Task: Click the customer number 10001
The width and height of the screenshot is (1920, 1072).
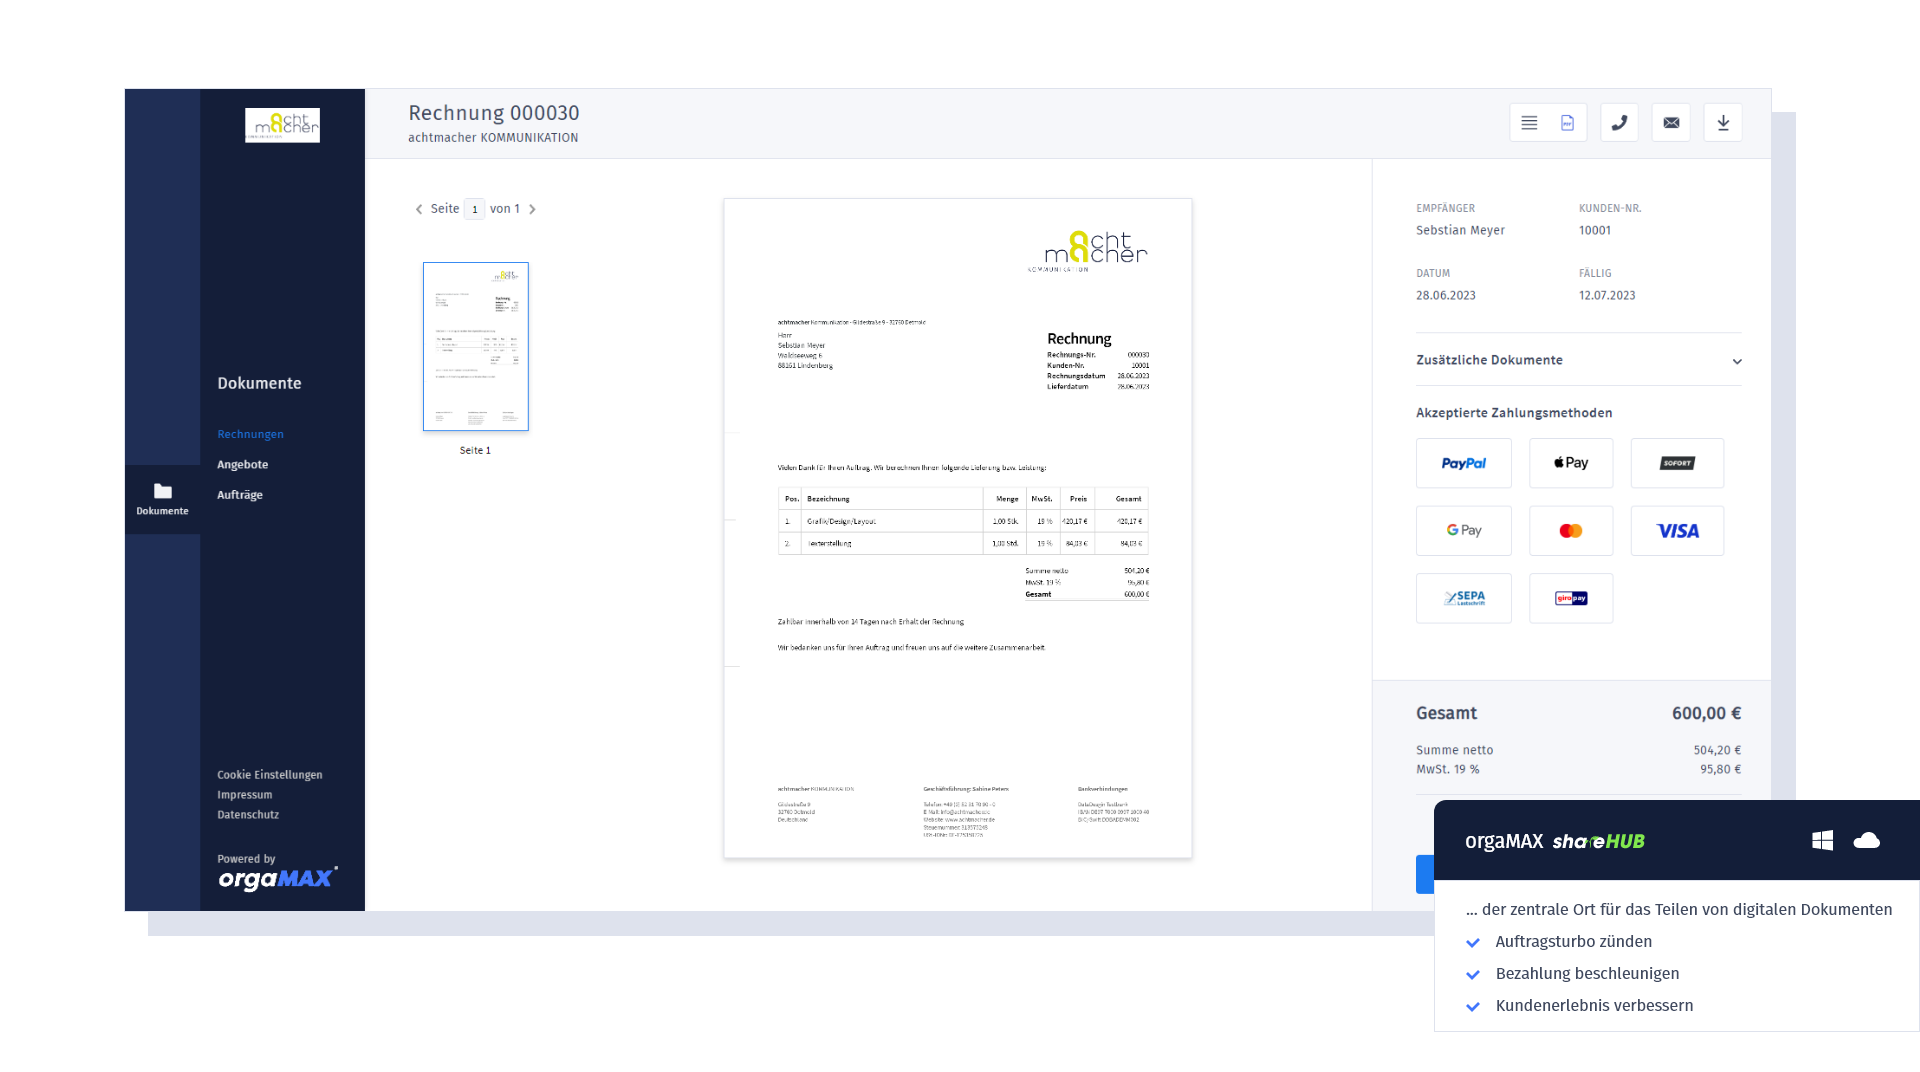Action: [x=1595, y=230]
